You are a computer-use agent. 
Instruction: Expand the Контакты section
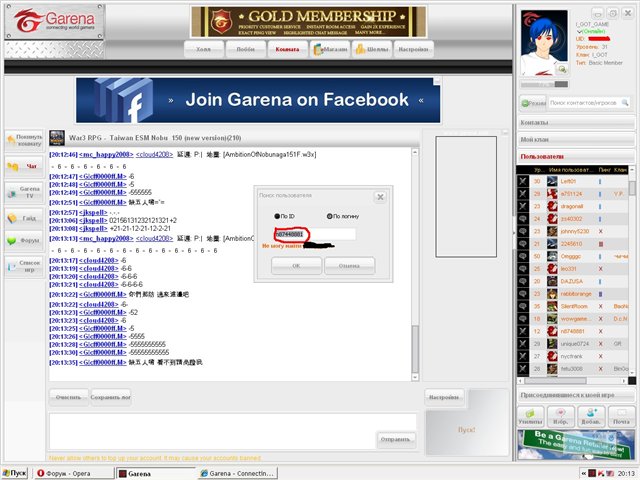576,122
